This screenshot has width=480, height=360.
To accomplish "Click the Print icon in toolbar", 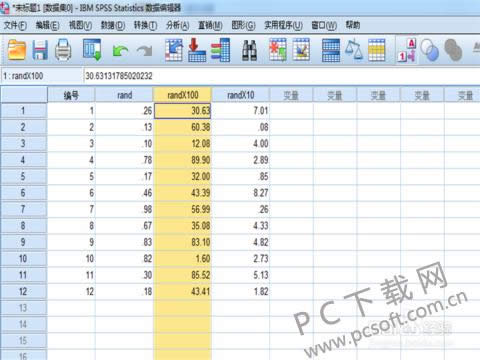I will [63, 50].
